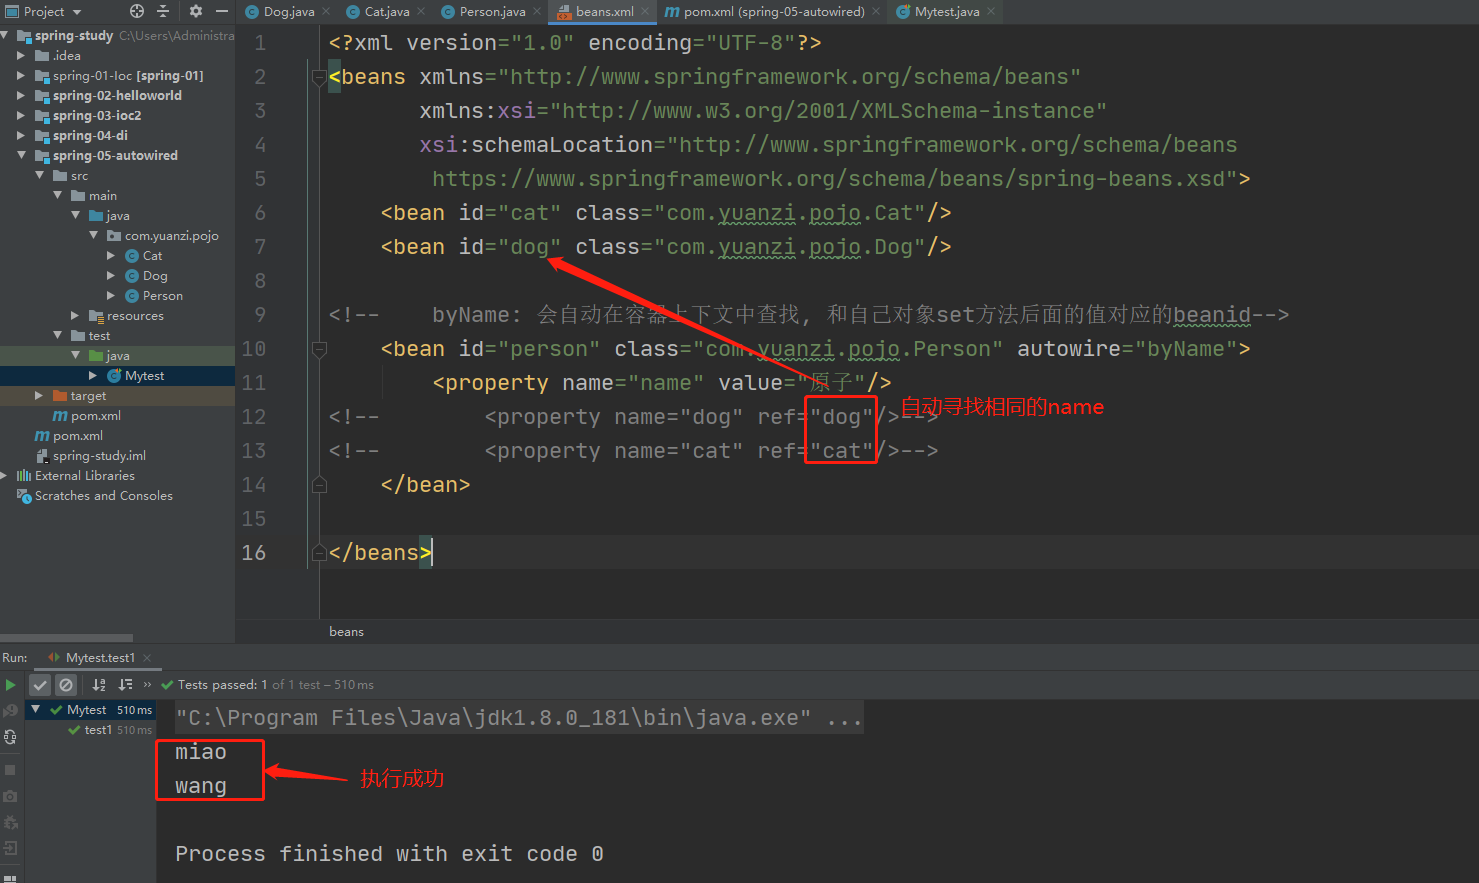Close Dog.java tab
The height and width of the screenshot is (883, 1479).
pyautogui.click(x=326, y=12)
